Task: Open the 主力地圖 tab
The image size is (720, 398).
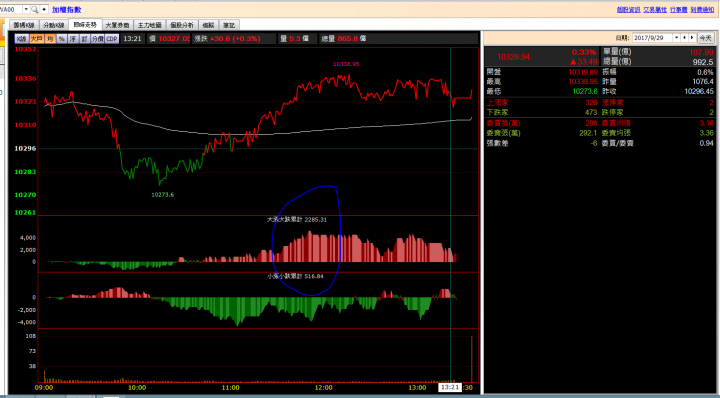Action: coord(150,25)
